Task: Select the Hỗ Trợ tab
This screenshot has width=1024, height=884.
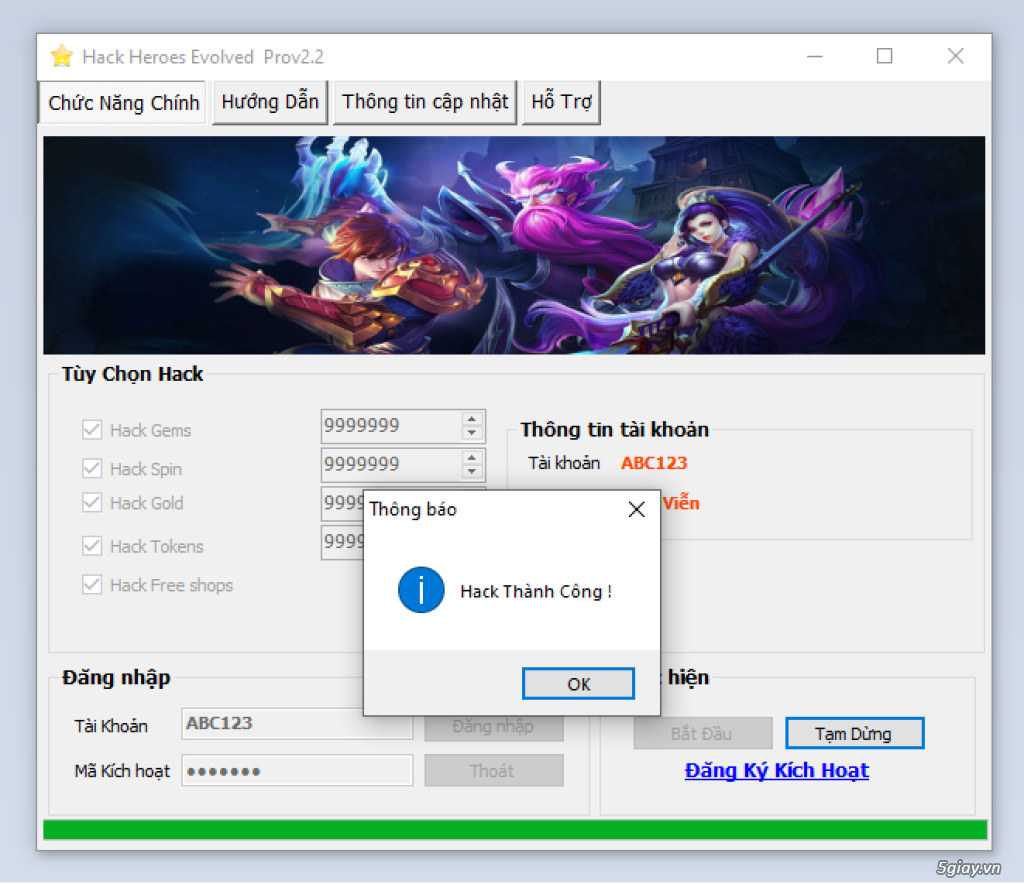Action: [x=561, y=101]
